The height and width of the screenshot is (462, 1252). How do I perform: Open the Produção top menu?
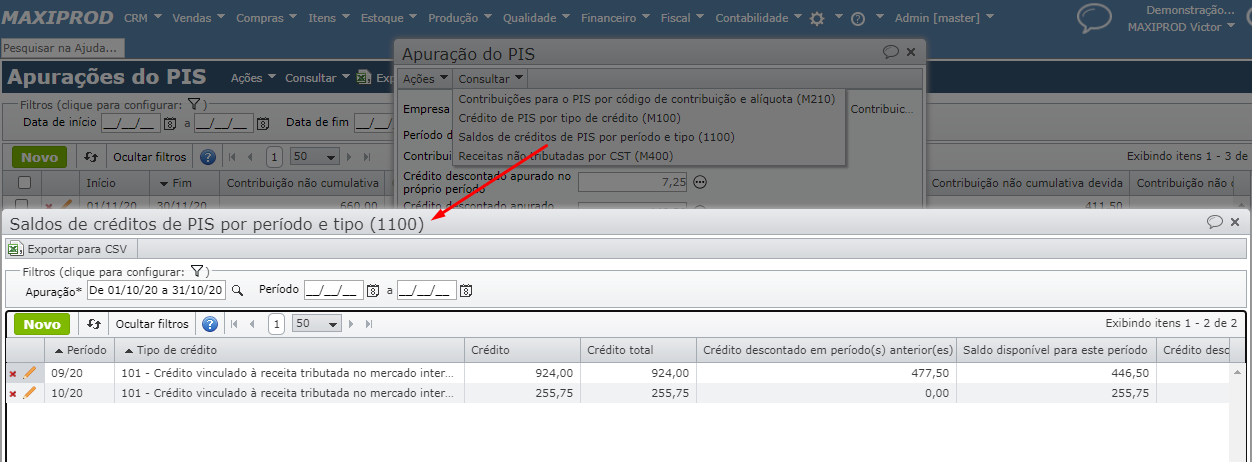(x=461, y=18)
